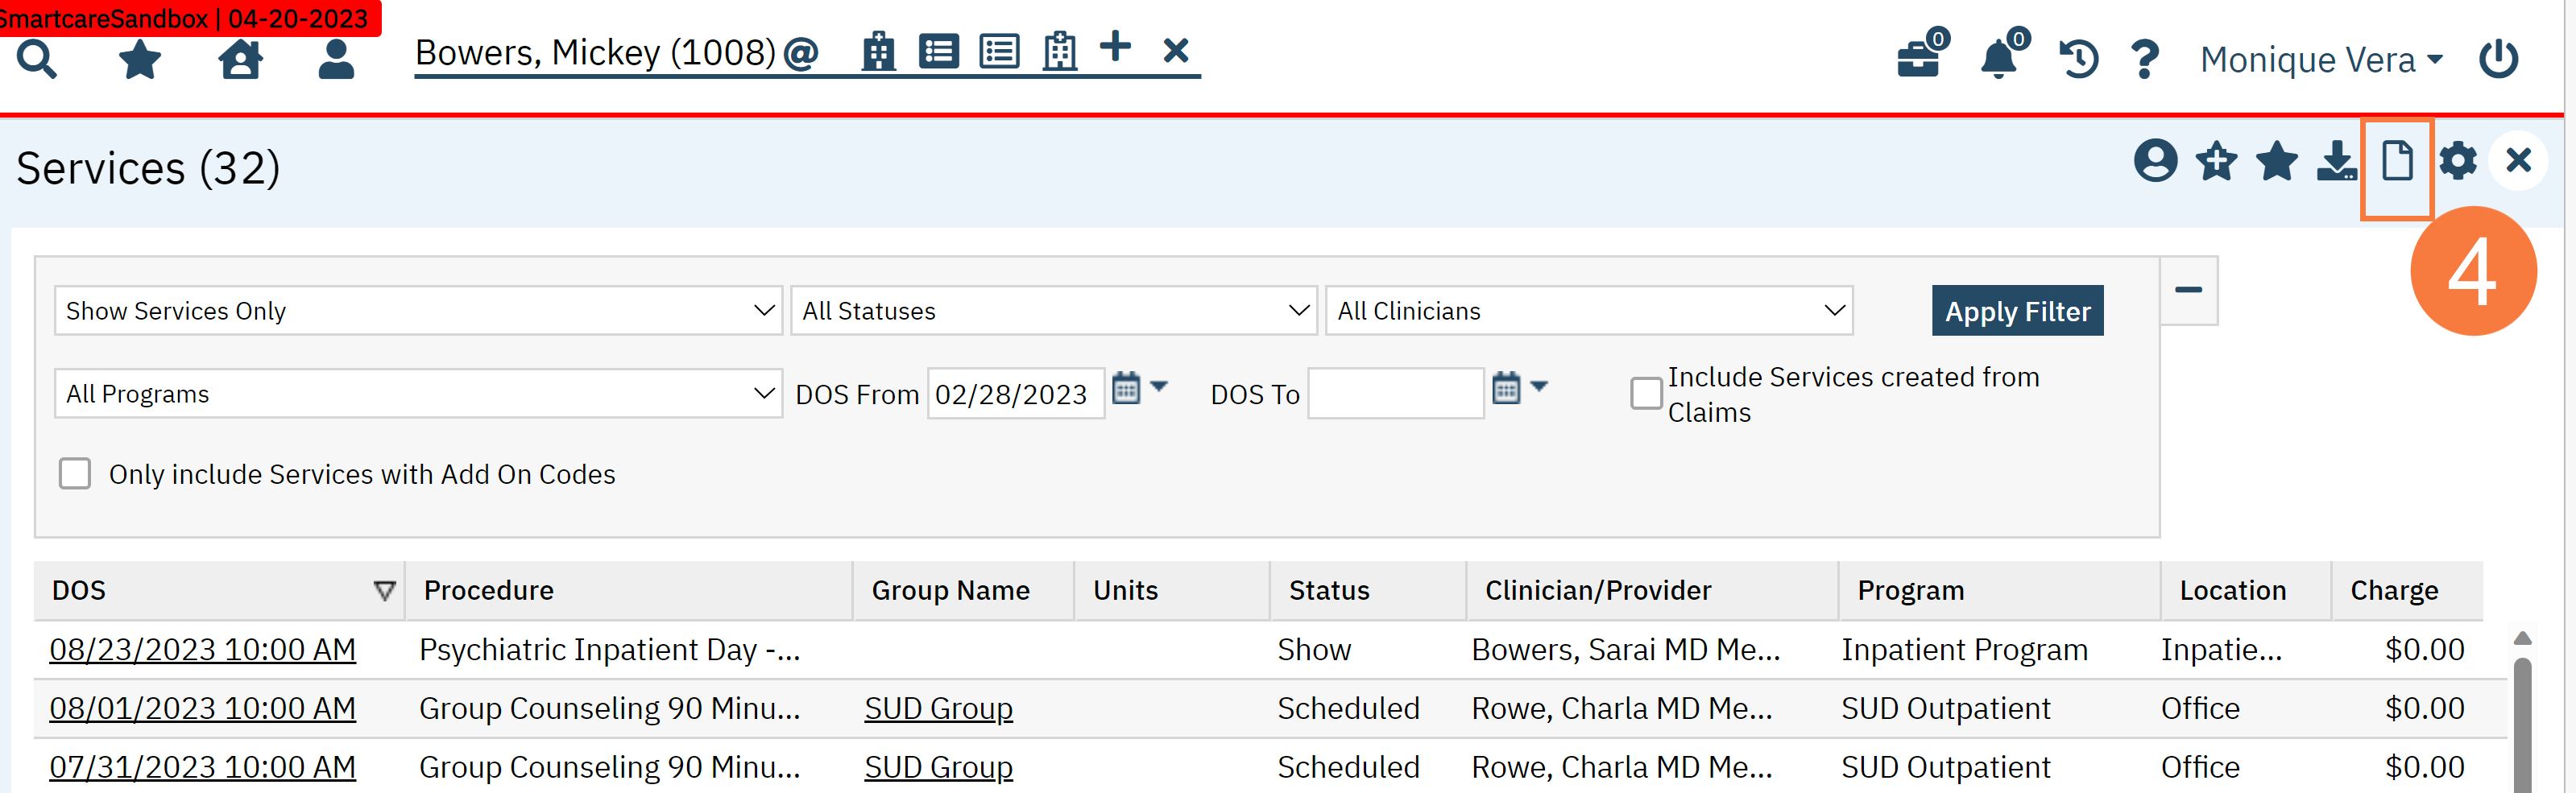This screenshot has width=2576, height=793.
Task: Open the All Statuses dropdown
Action: pos(1054,311)
